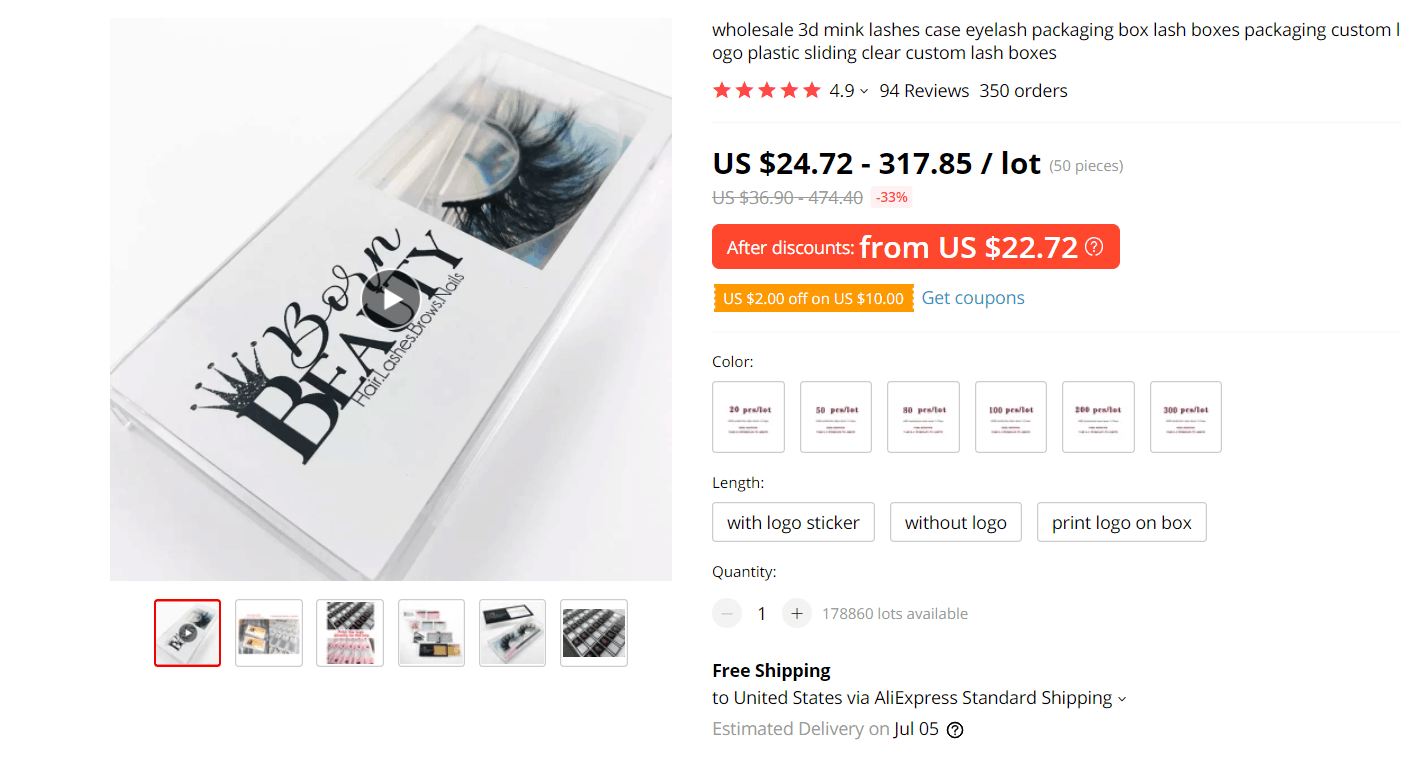
Task: Select the 'with logo sticker' option
Action: coord(793,521)
